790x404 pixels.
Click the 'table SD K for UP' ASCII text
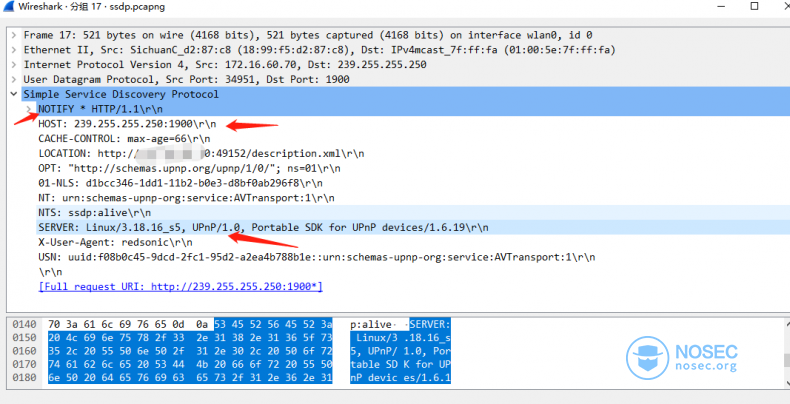pos(401,364)
